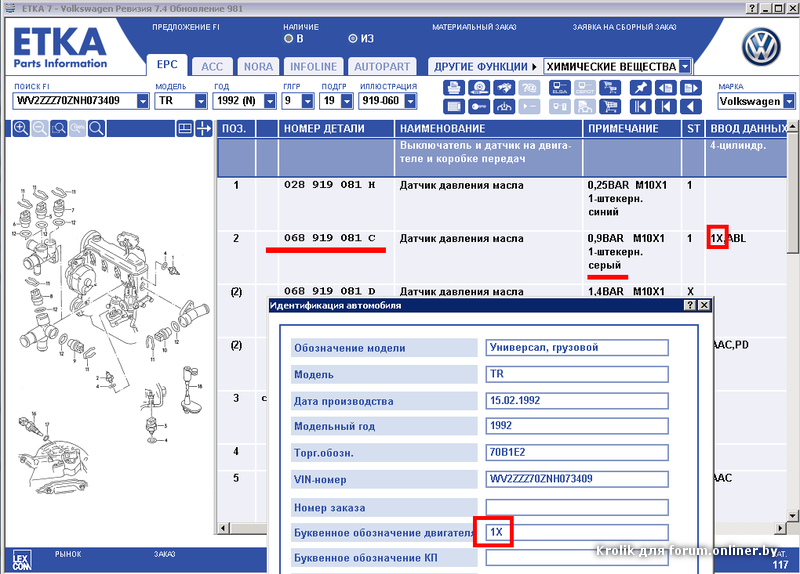Click the parts list scroll-down arrow

[793, 515]
